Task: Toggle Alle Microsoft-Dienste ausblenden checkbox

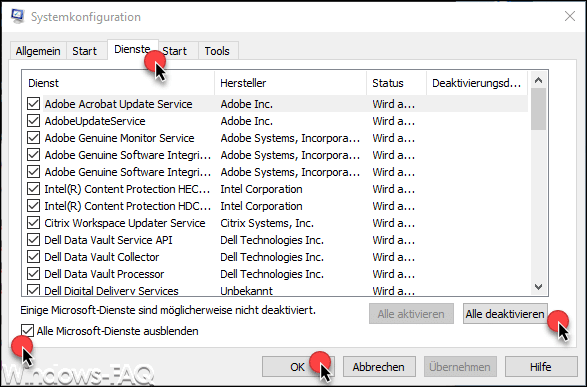Action: click(27, 331)
